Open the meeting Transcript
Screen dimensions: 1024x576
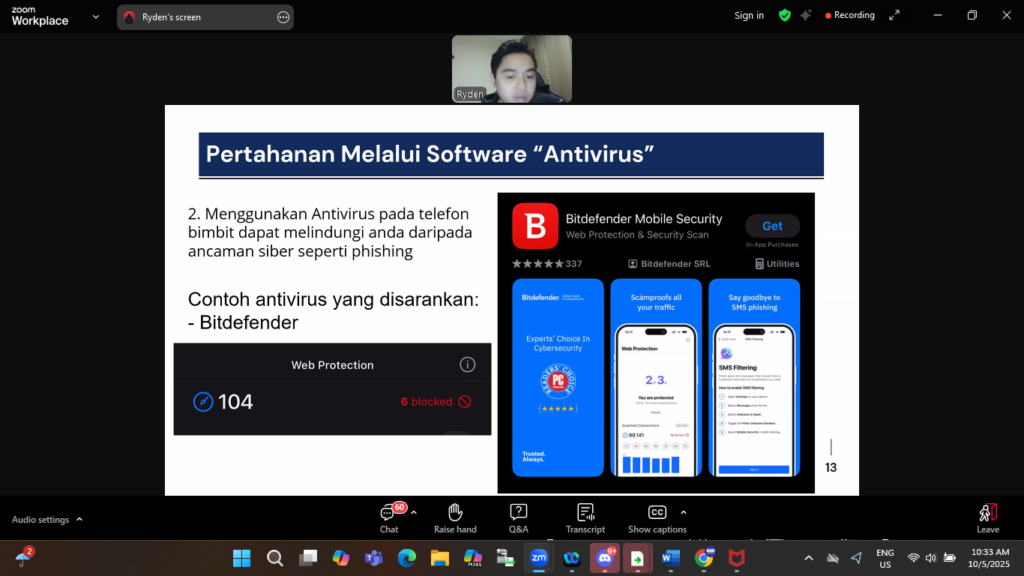pyautogui.click(x=585, y=519)
